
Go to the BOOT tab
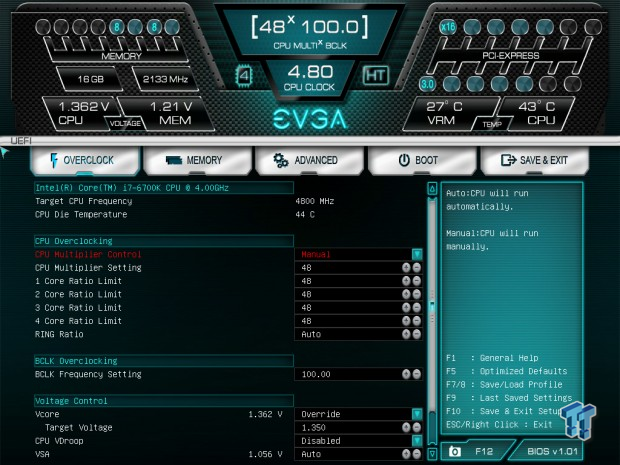tap(422, 161)
